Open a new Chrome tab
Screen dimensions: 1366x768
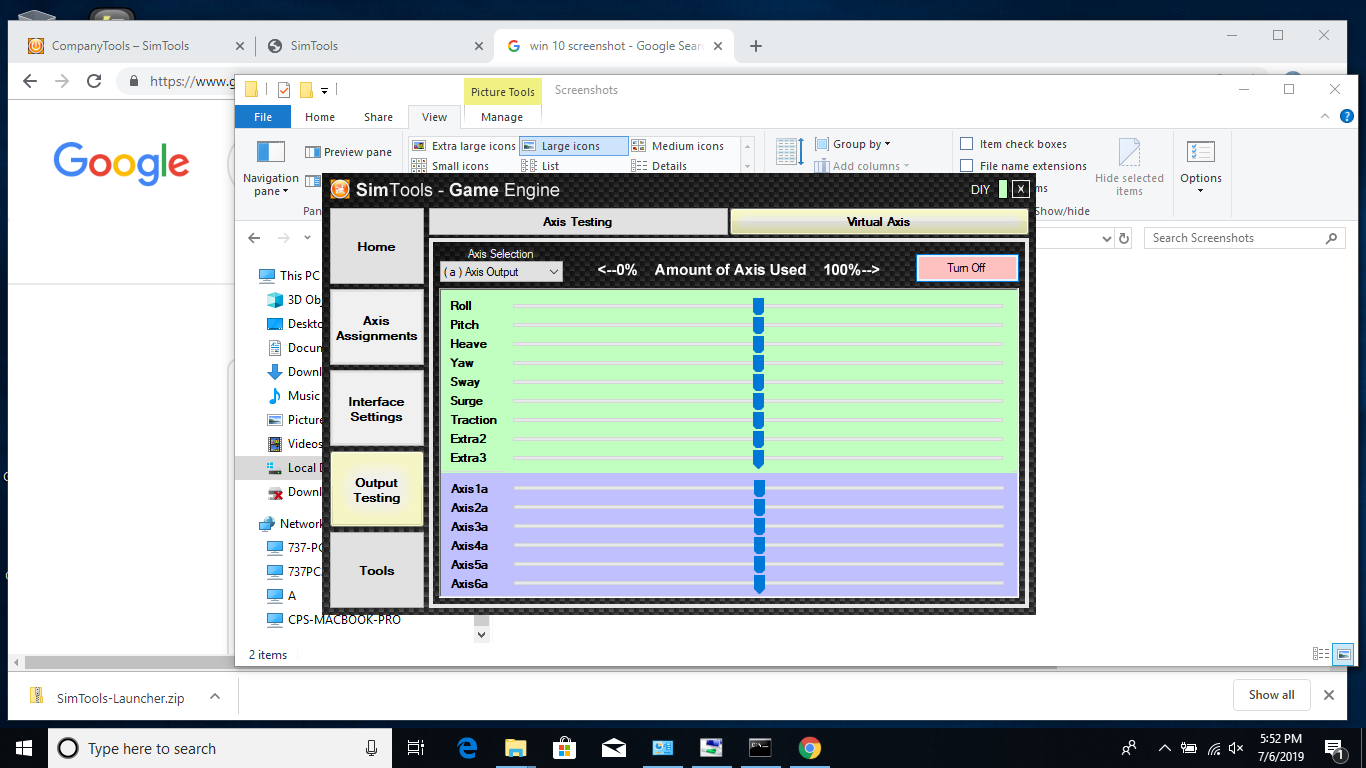coord(756,46)
